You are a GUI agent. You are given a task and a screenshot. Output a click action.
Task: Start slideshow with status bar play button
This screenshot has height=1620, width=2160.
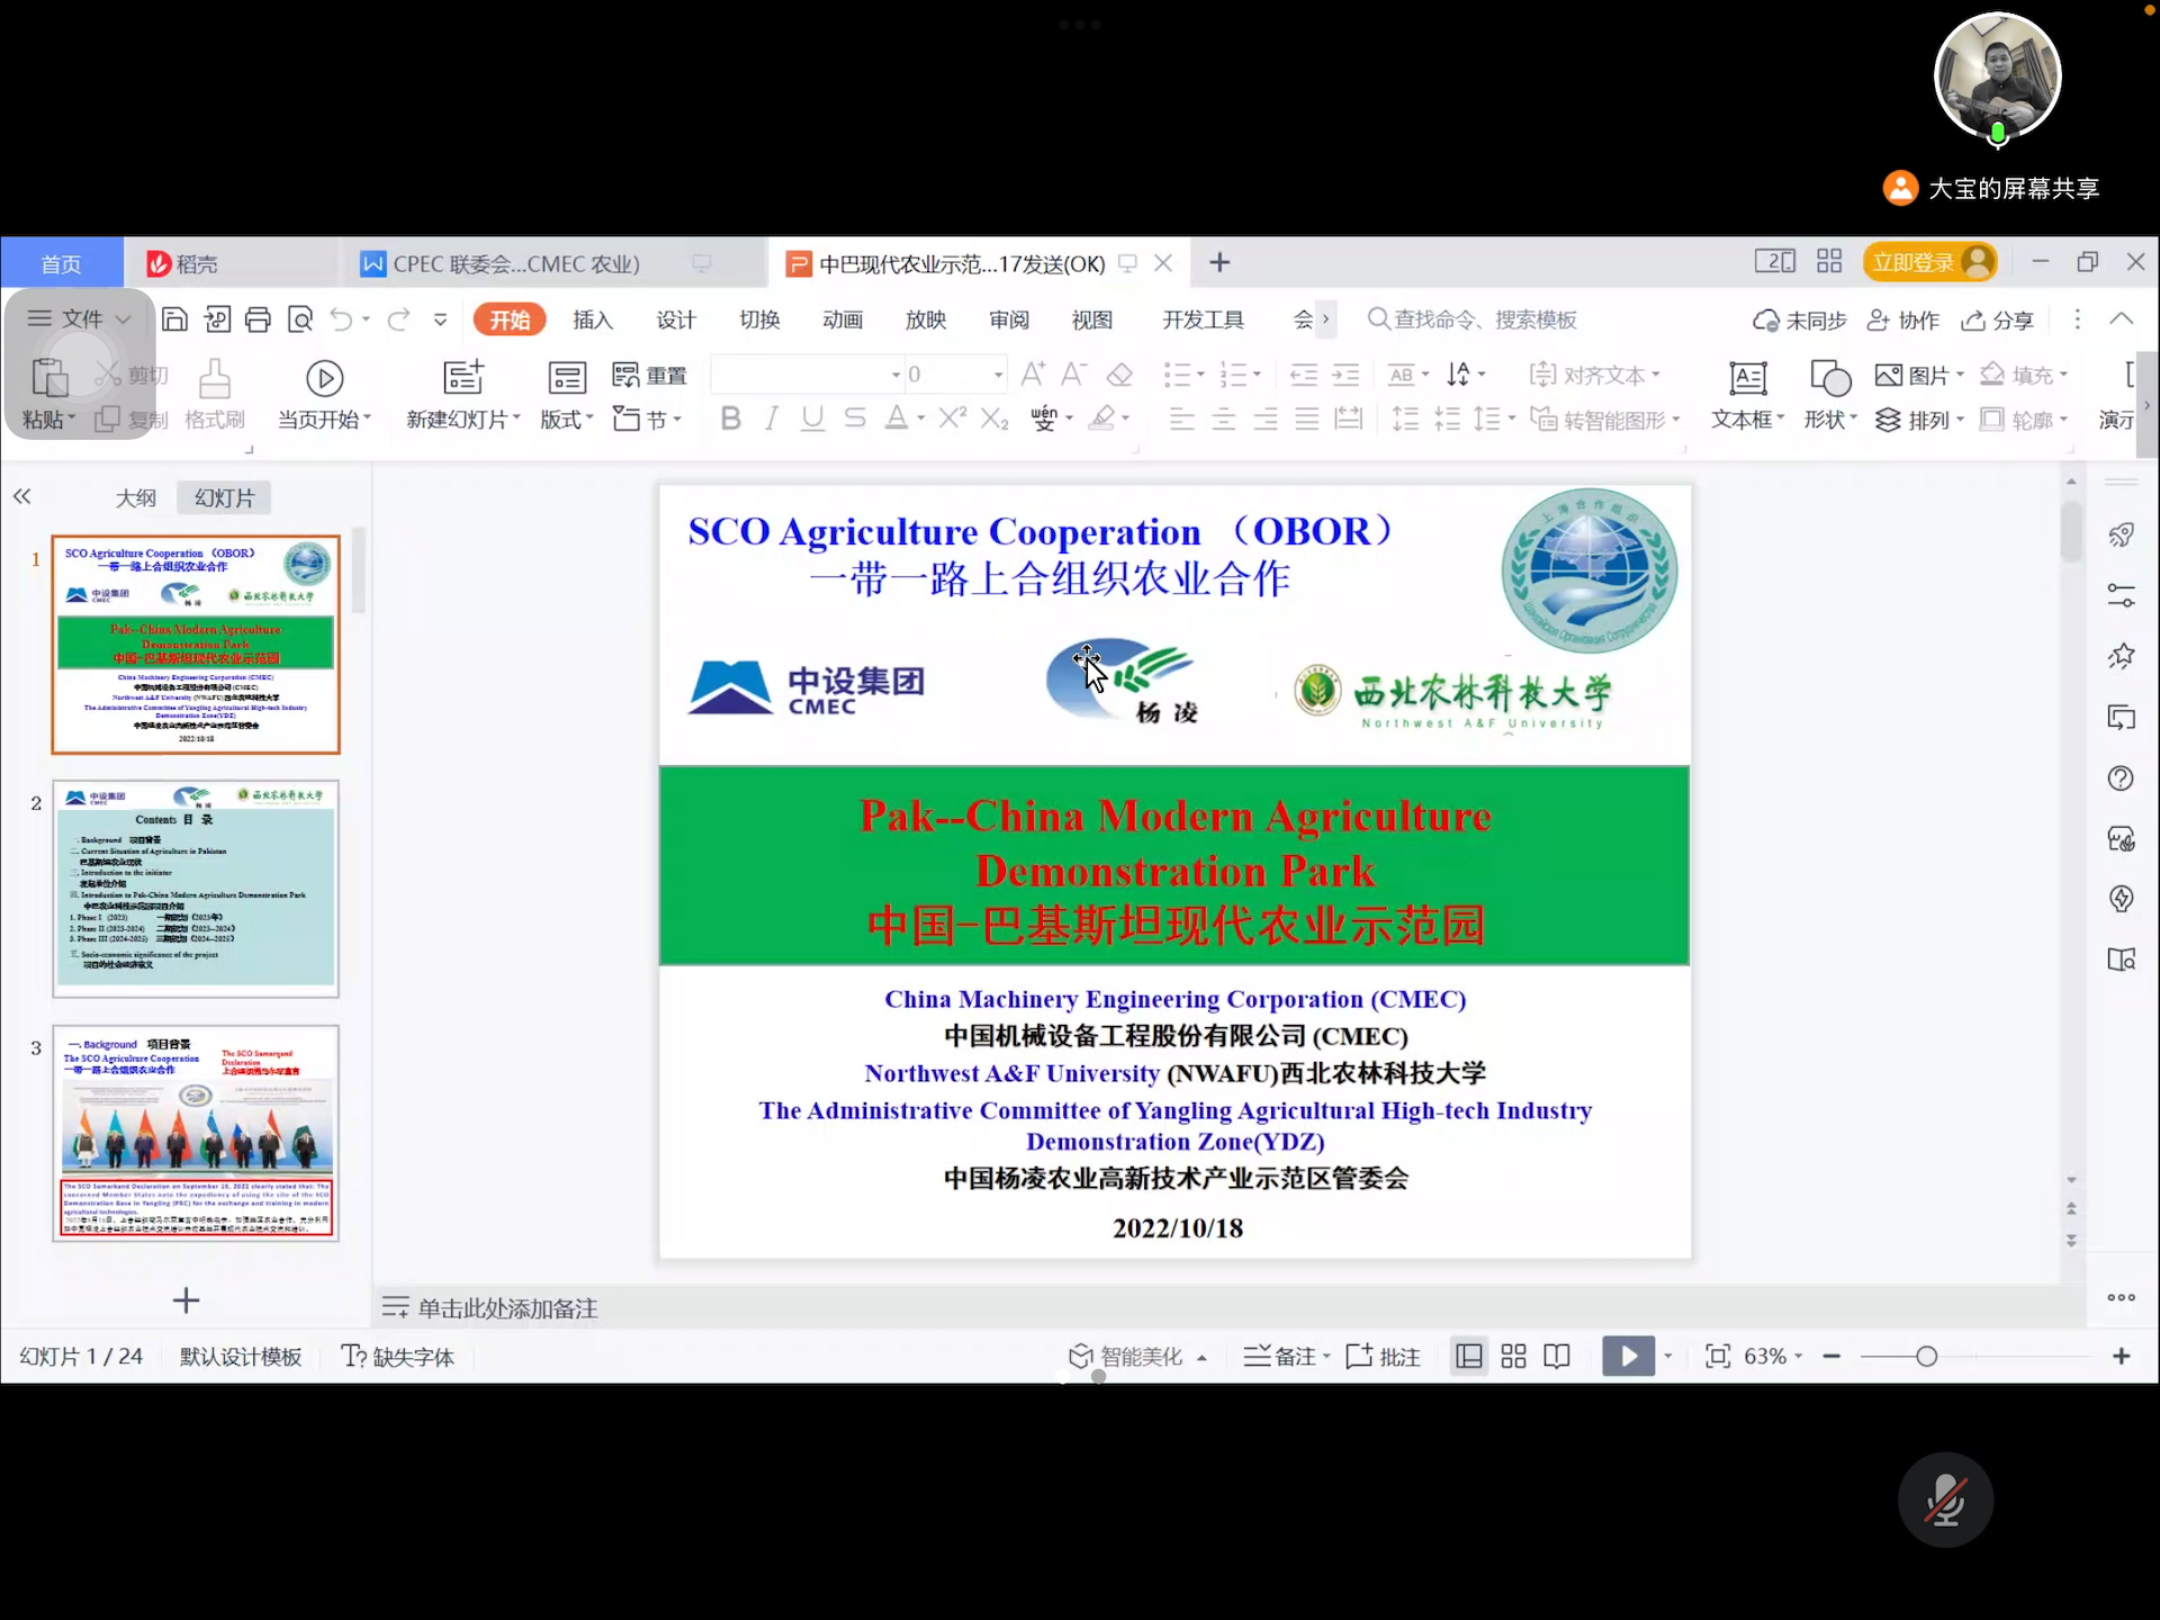coord(1627,1356)
